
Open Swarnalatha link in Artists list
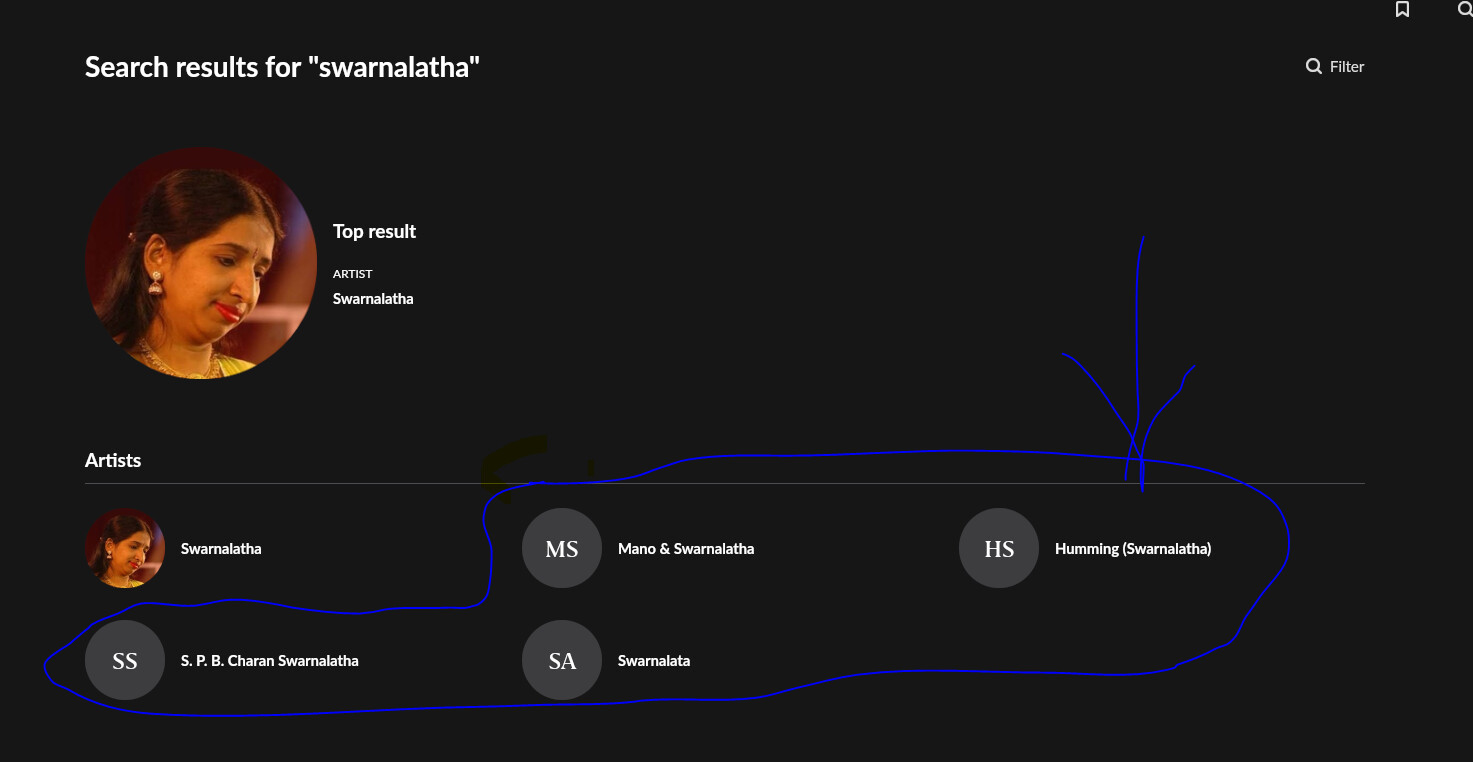221,549
